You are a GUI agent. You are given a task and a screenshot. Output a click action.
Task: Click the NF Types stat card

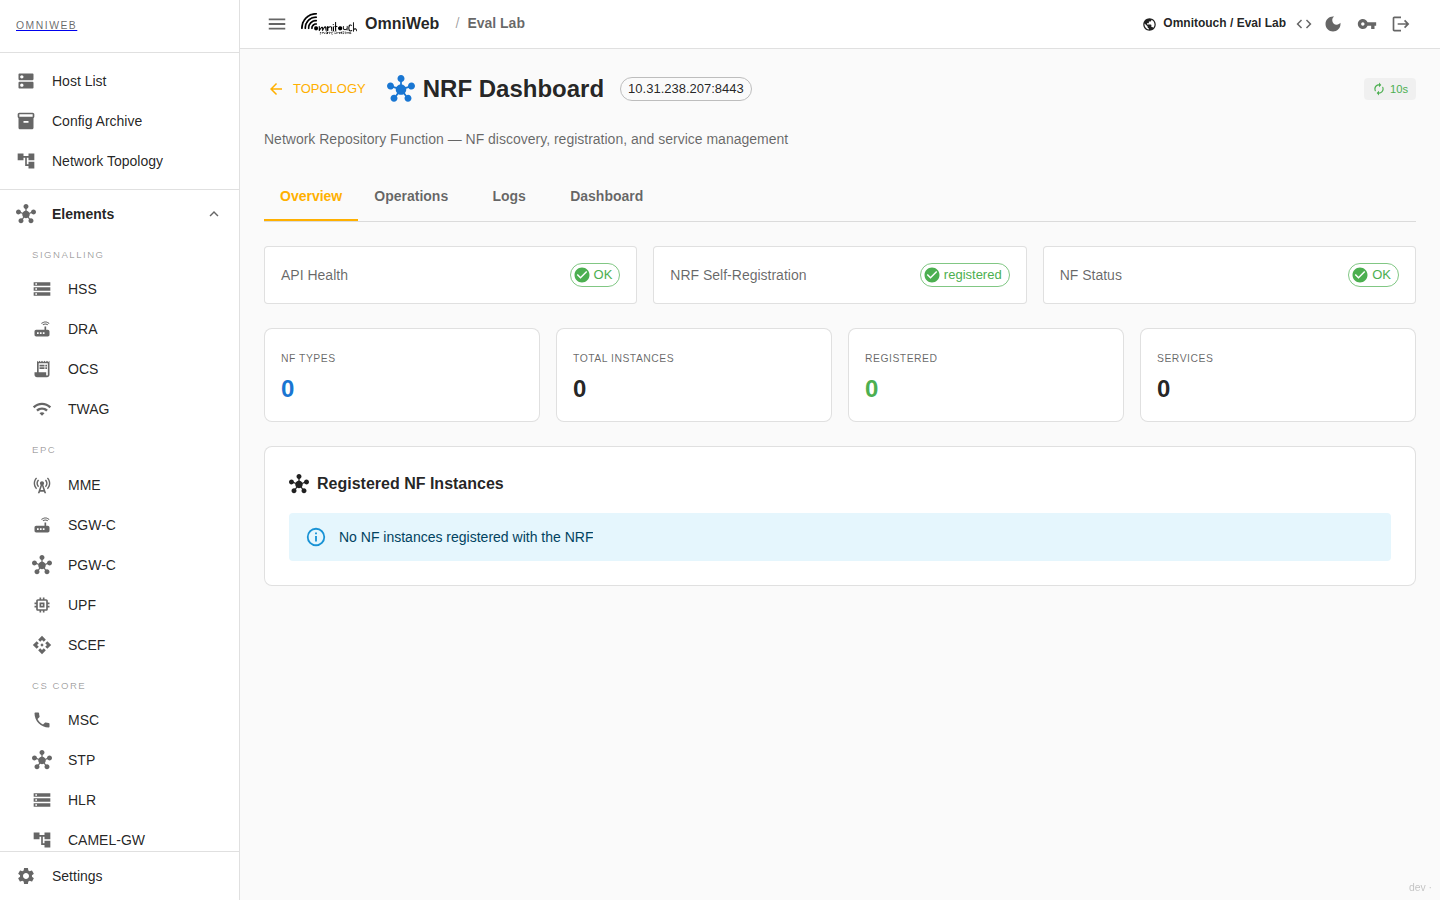click(402, 375)
